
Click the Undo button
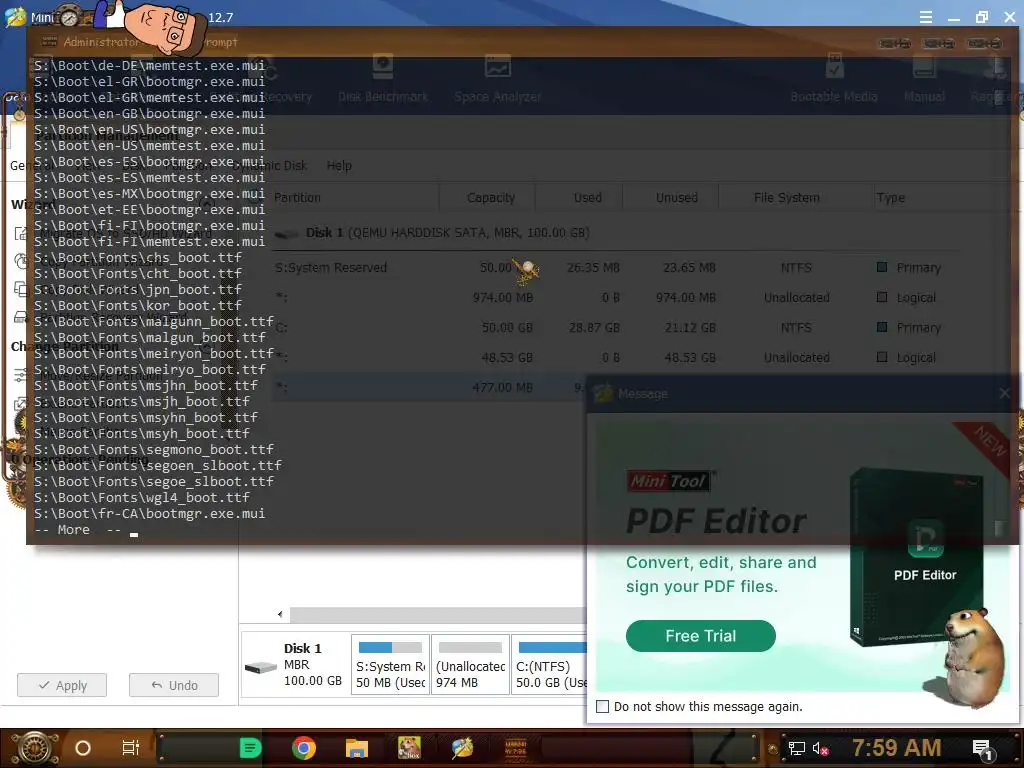(x=174, y=685)
